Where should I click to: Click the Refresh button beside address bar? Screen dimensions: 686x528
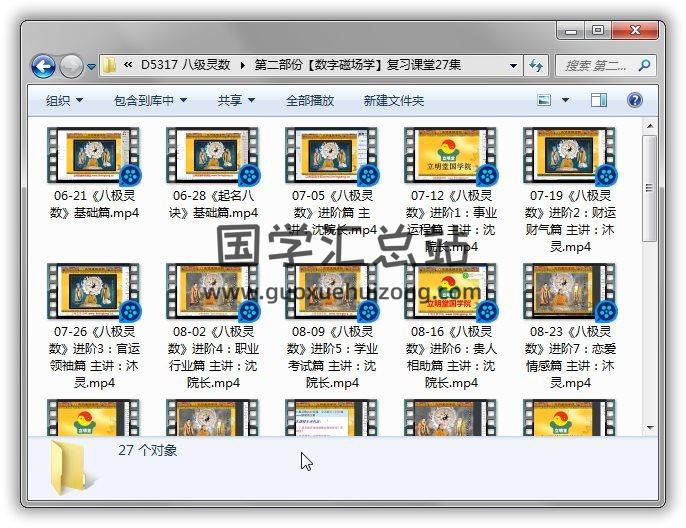pyautogui.click(x=536, y=66)
